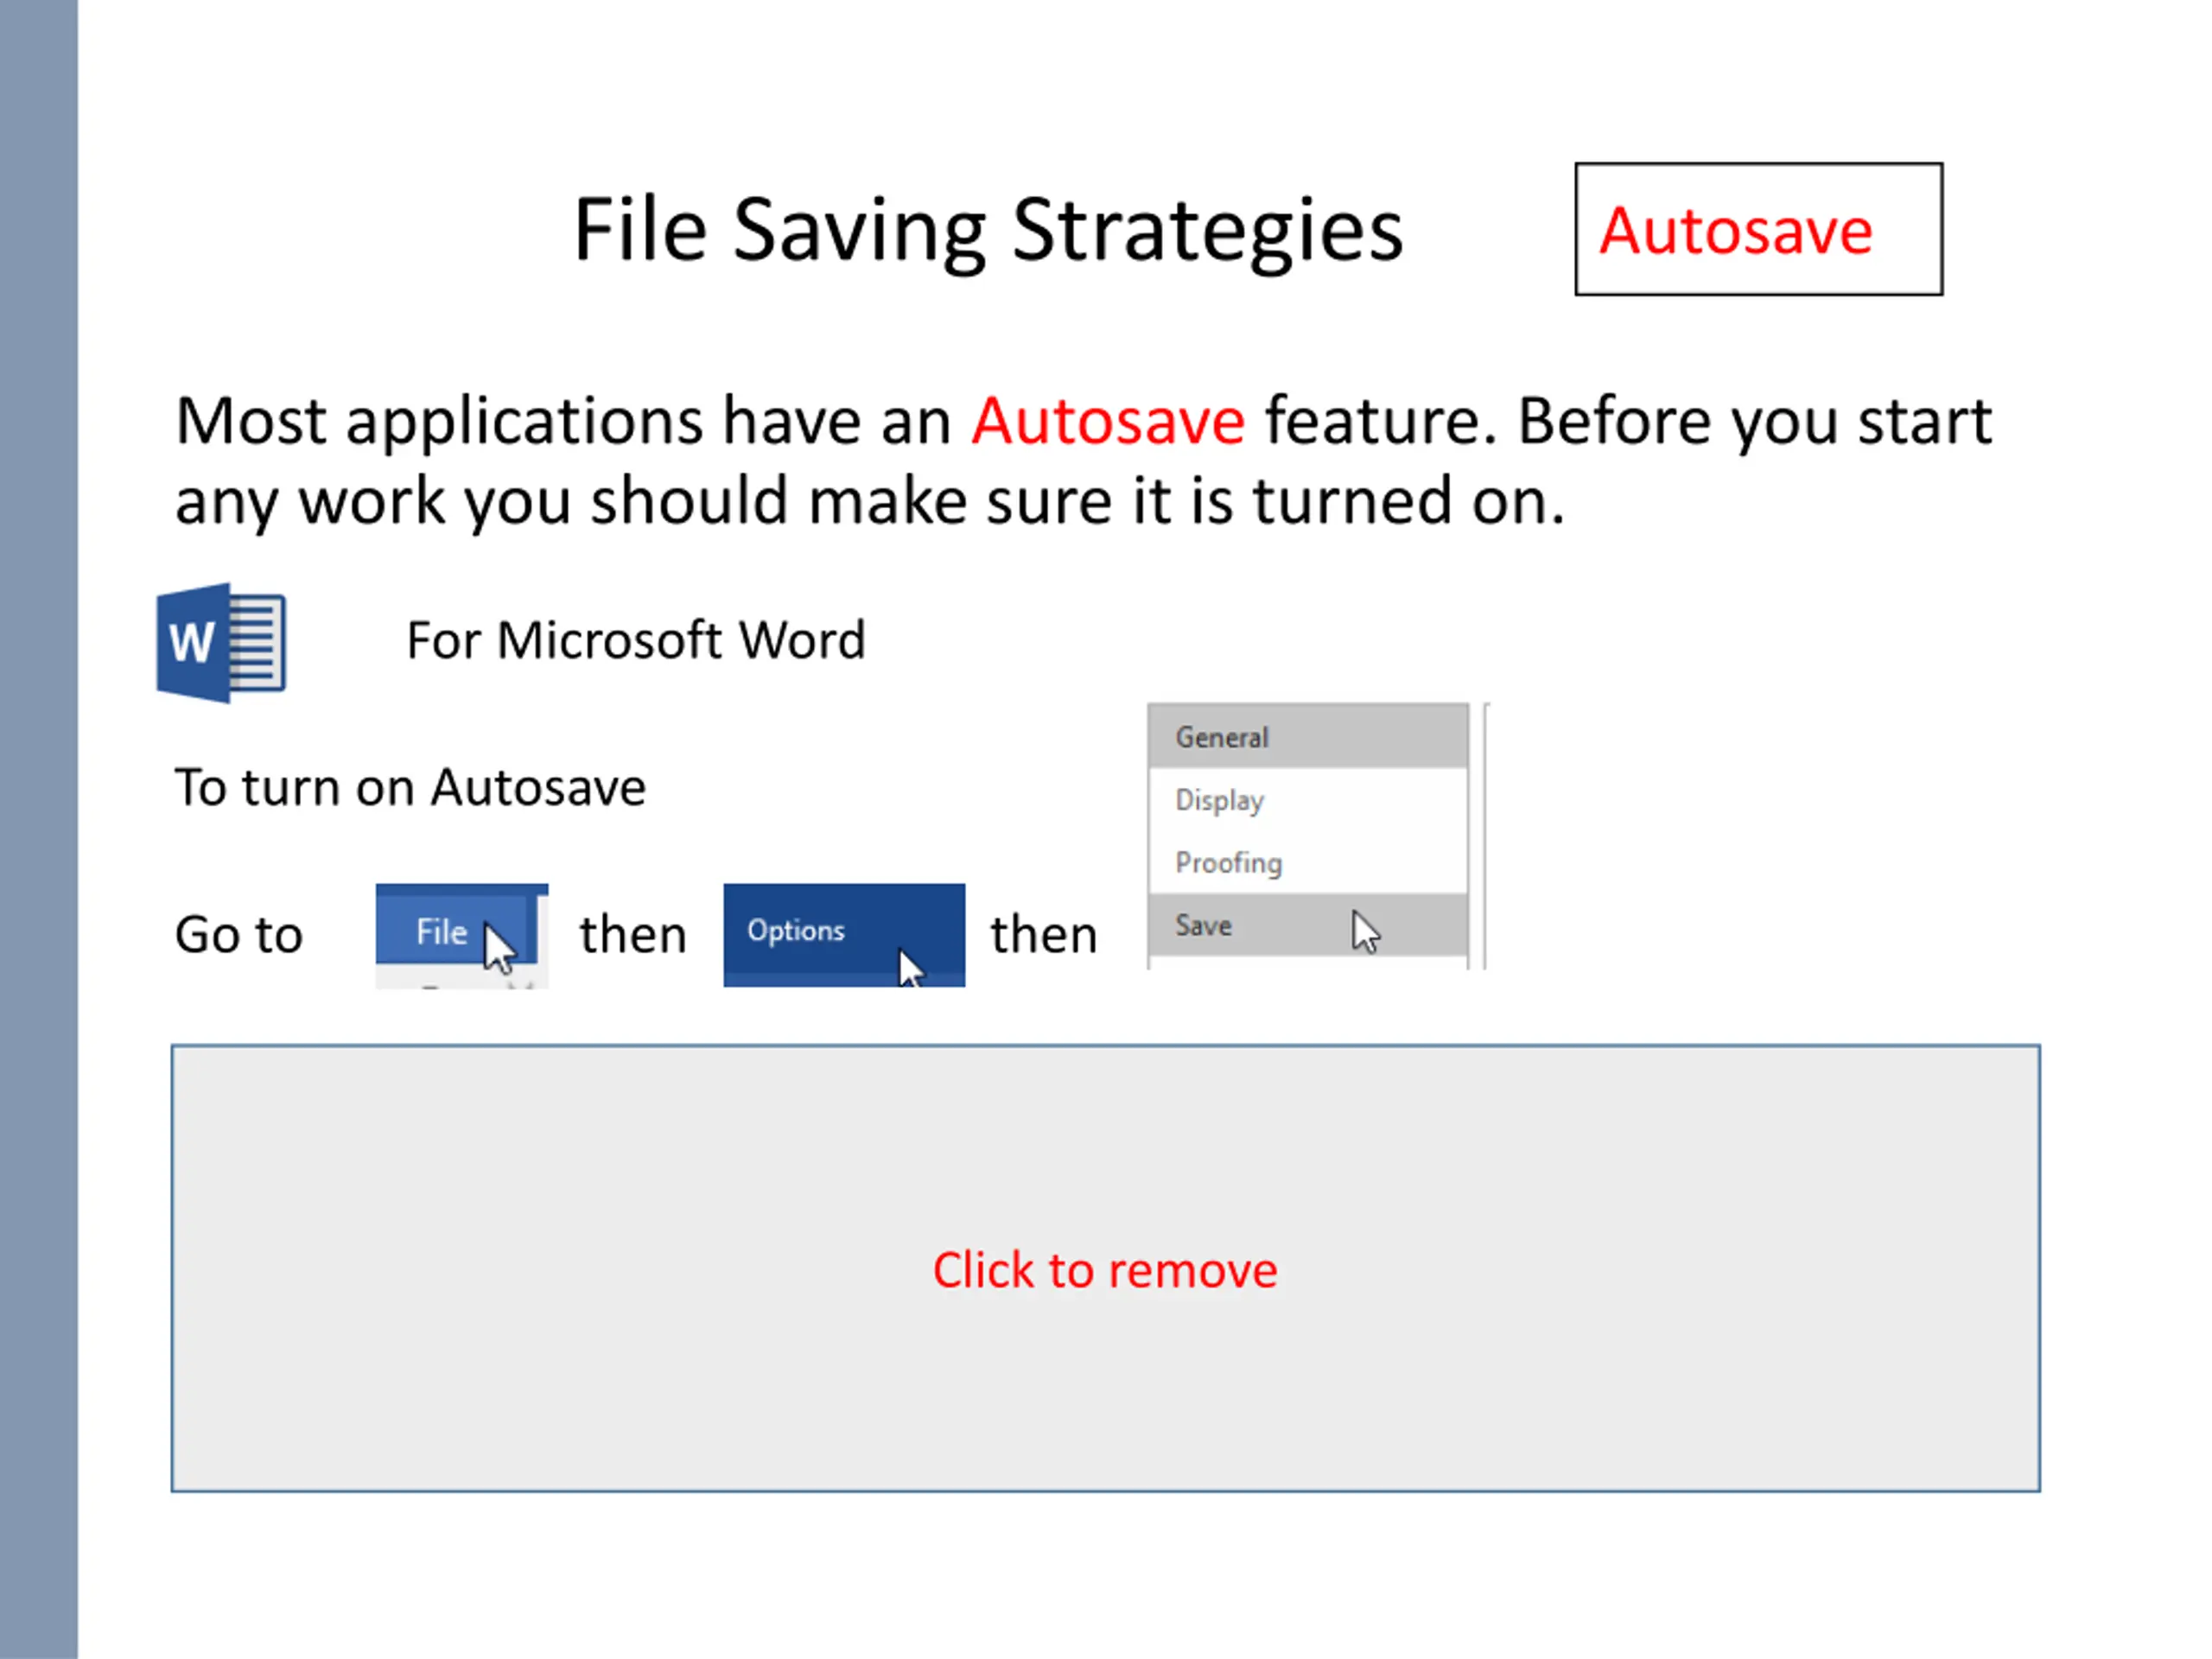The height and width of the screenshot is (1659, 2212).
Task: Click the blue File tab button
Action: tap(442, 931)
